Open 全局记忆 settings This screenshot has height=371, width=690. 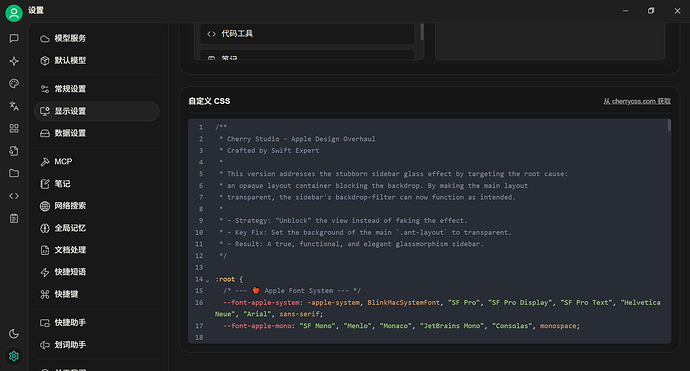point(97,228)
